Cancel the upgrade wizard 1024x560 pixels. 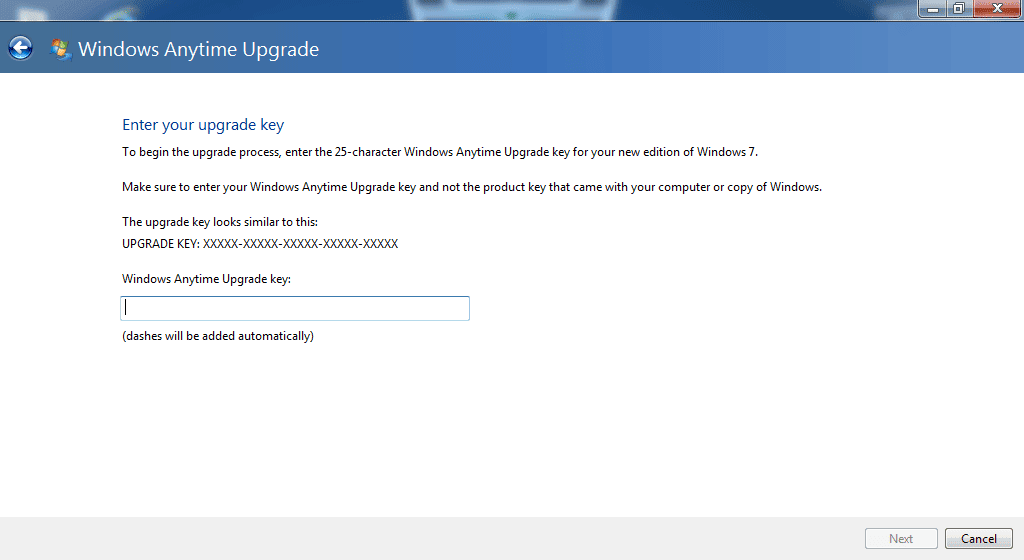coord(978,538)
